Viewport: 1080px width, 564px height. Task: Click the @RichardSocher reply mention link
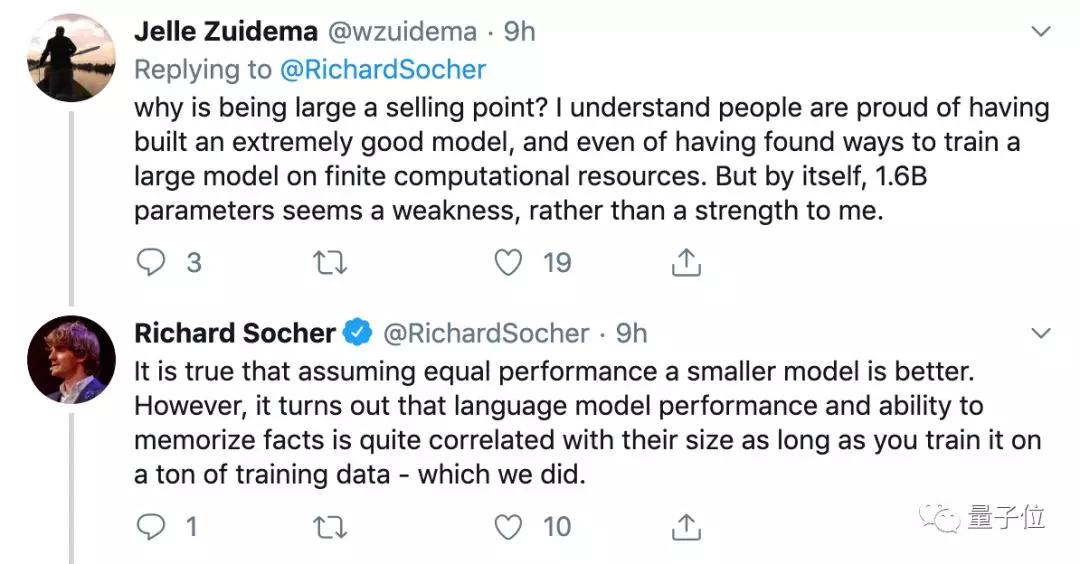384,69
